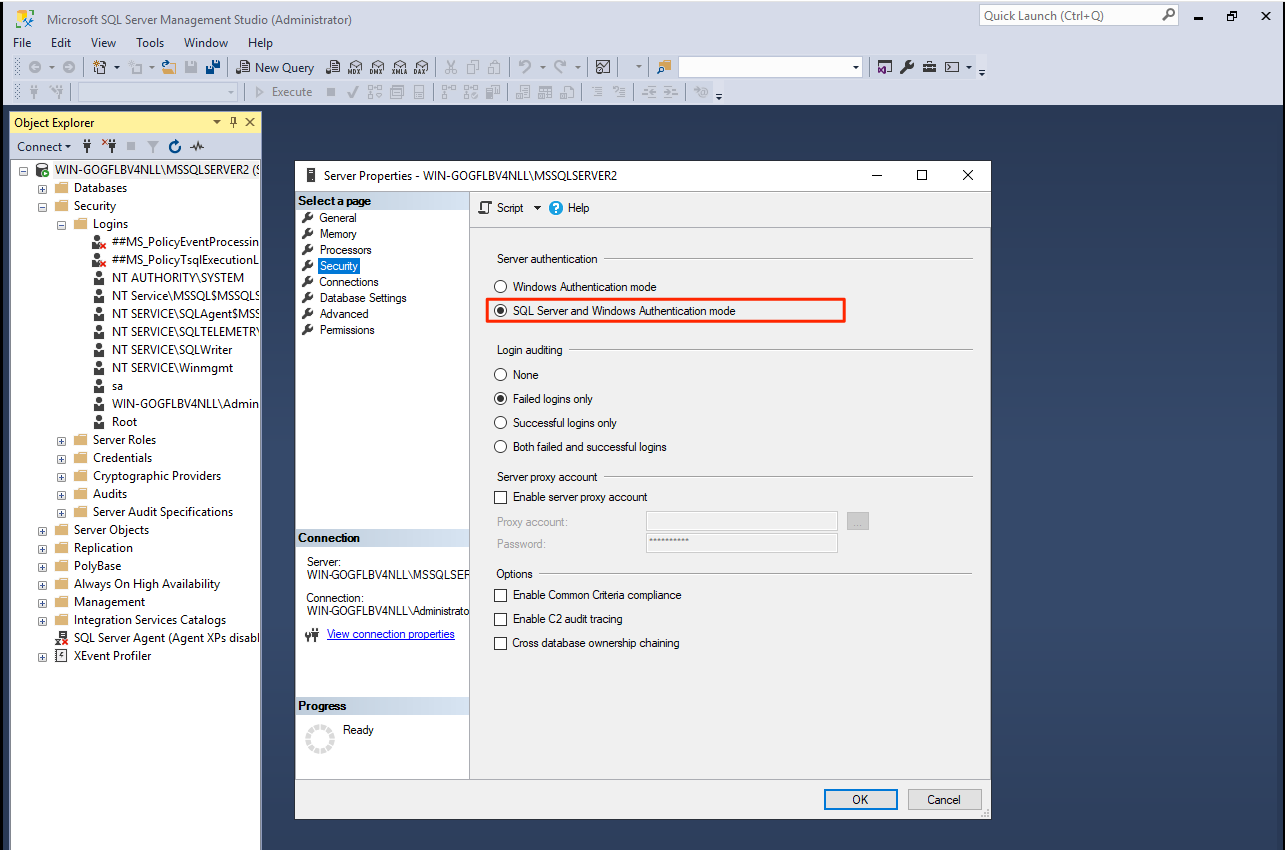The width and height of the screenshot is (1285, 850).
Task: Click the Quick Launch search magnifier icon
Action: (x=1168, y=15)
